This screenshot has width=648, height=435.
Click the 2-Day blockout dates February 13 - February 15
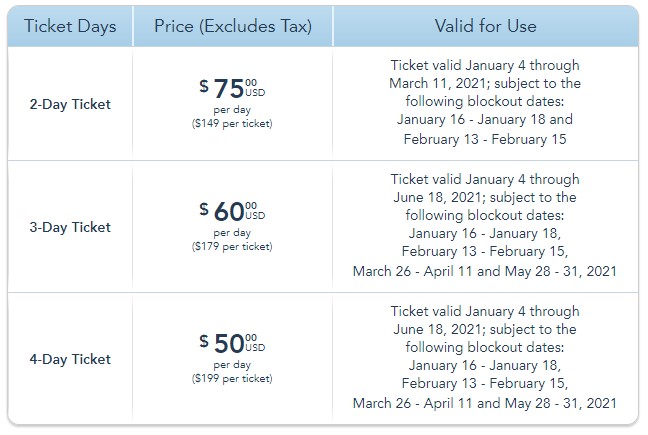coord(485,139)
